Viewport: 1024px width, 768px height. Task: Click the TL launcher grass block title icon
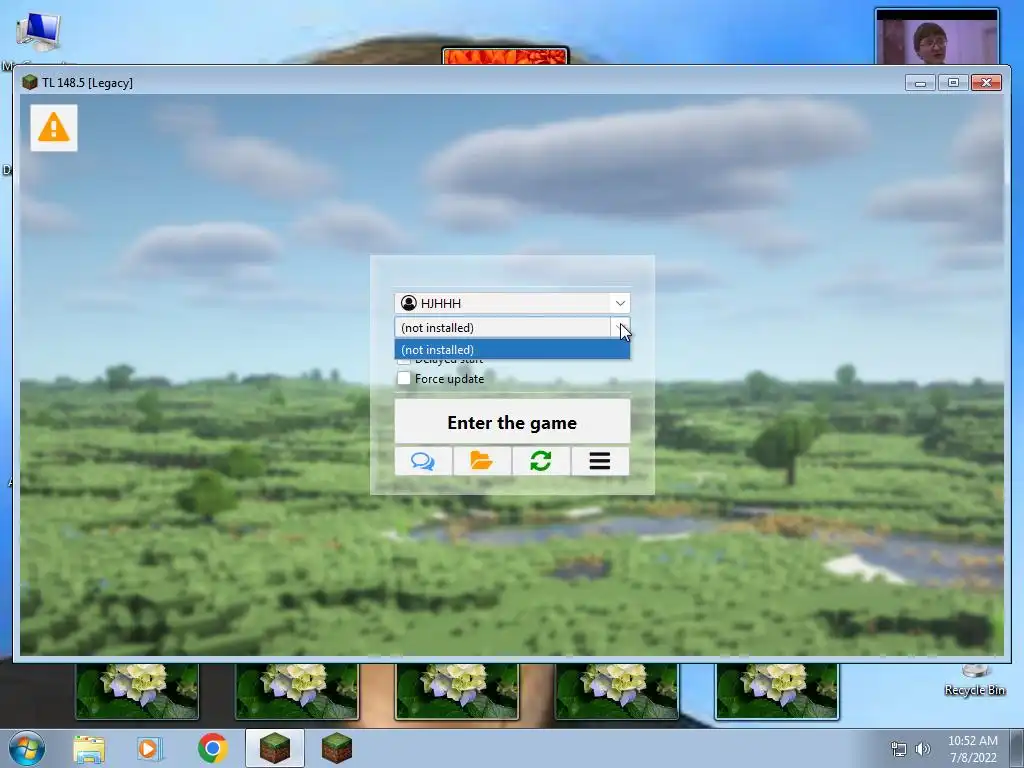click(29, 82)
